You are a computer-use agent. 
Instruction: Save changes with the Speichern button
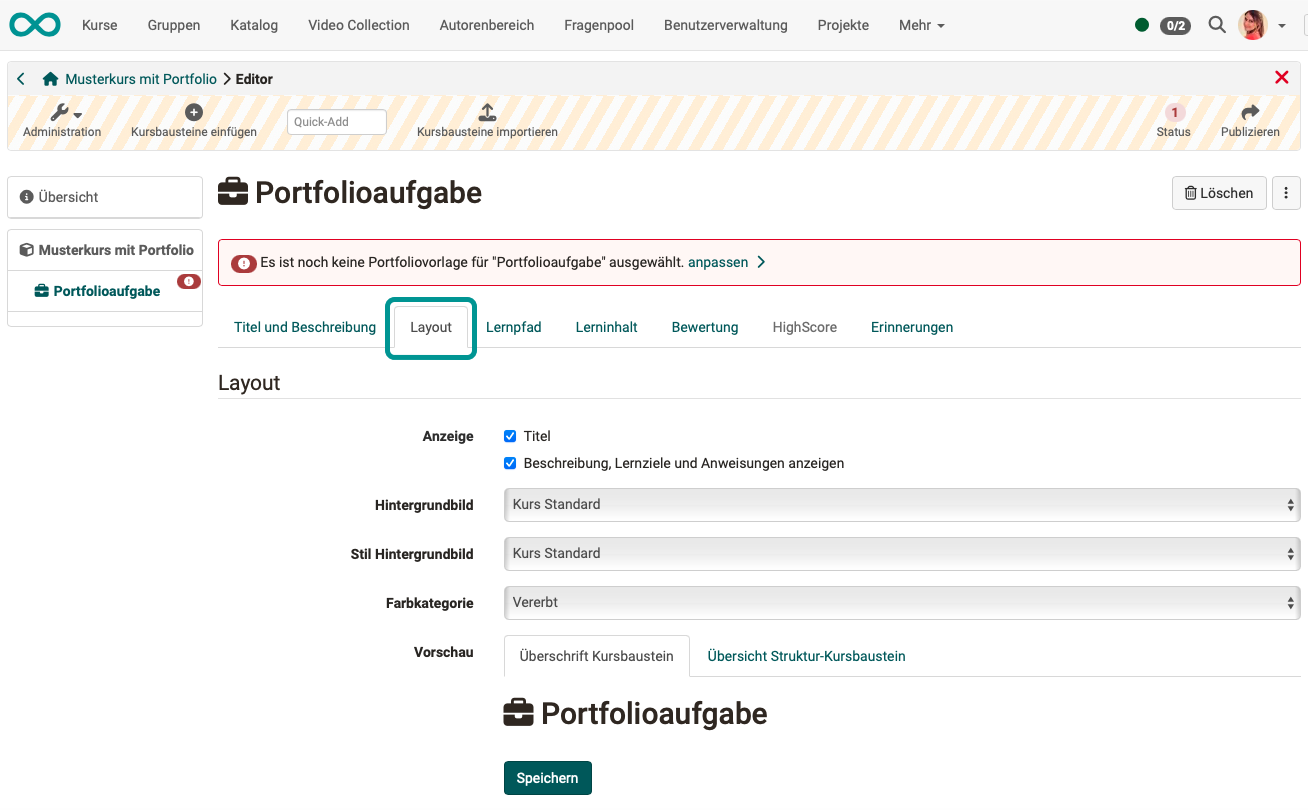pos(547,777)
